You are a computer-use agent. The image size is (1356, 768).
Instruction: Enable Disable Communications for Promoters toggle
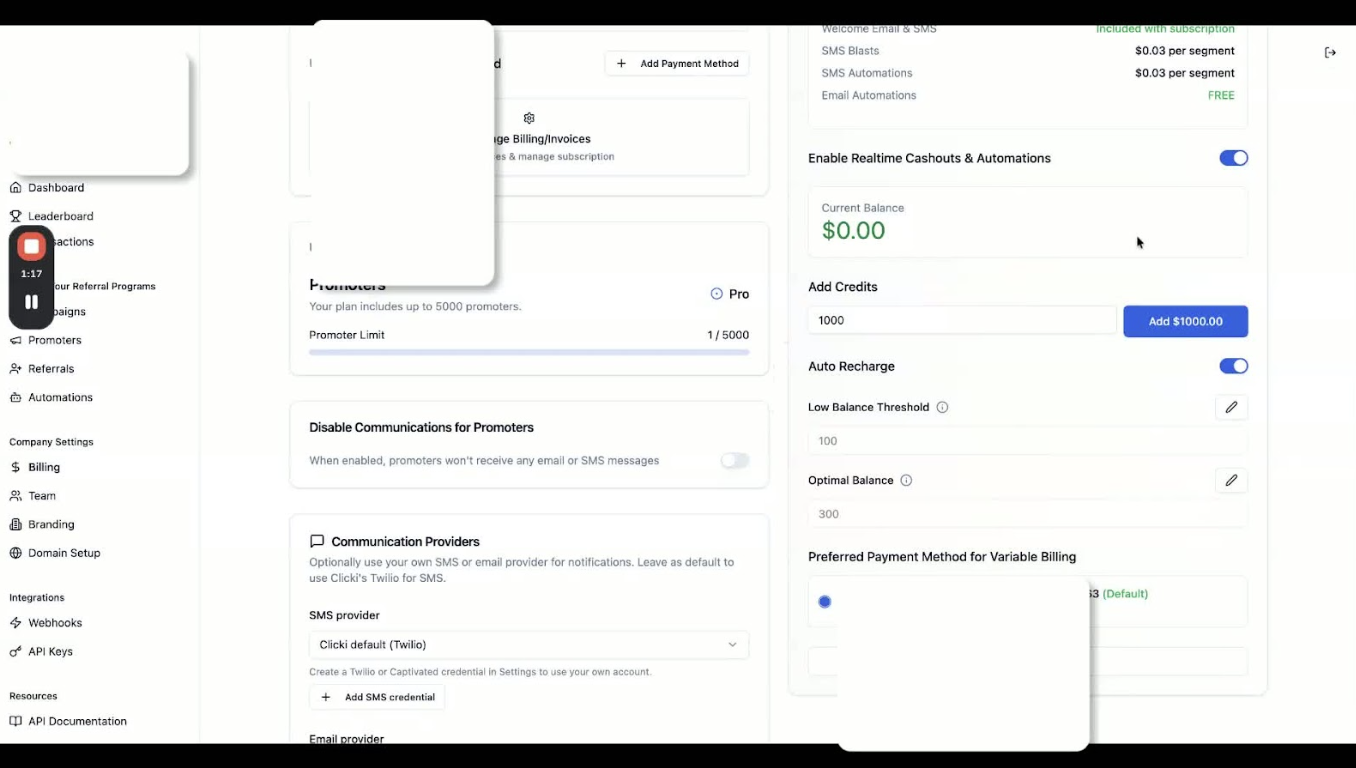click(x=735, y=461)
